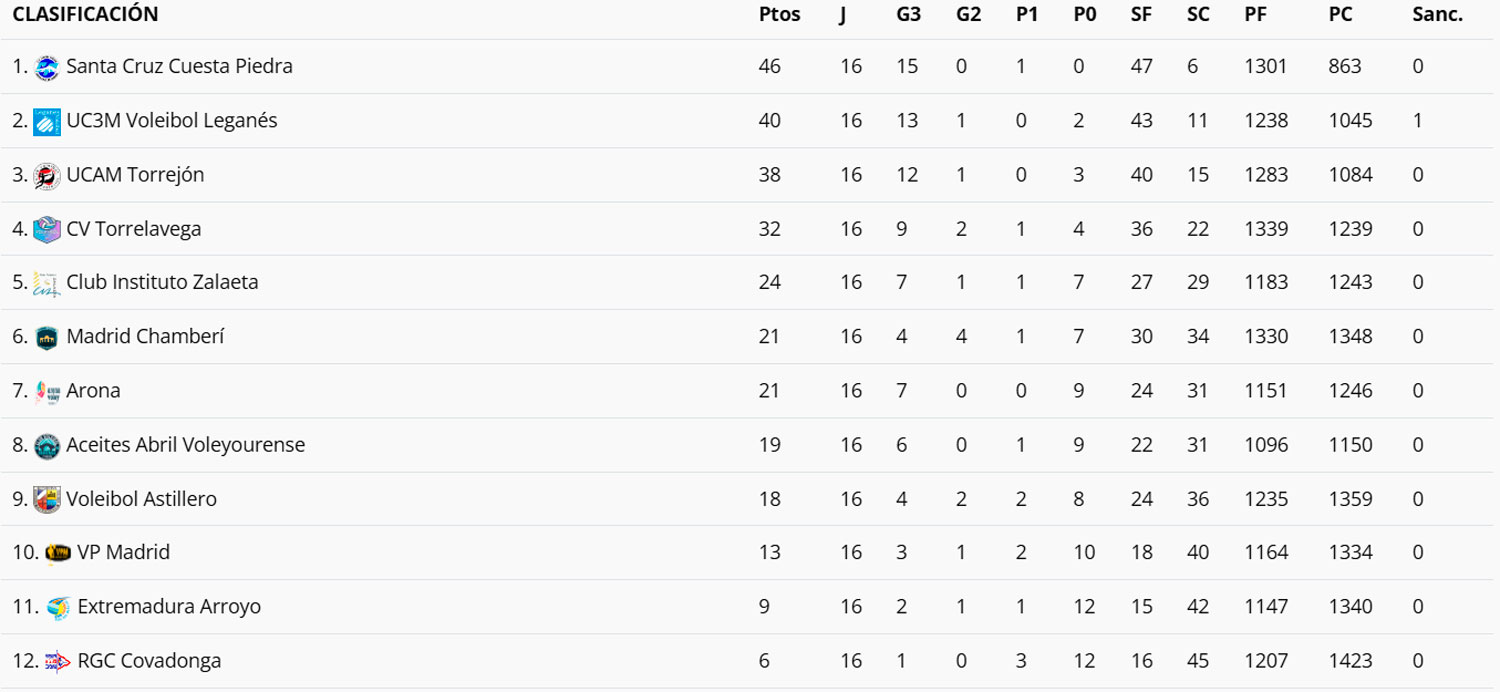Click the Santa Cruz Cuesta Piedra team logo
Screen dimensions: 1500x692
(x=47, y=67)
